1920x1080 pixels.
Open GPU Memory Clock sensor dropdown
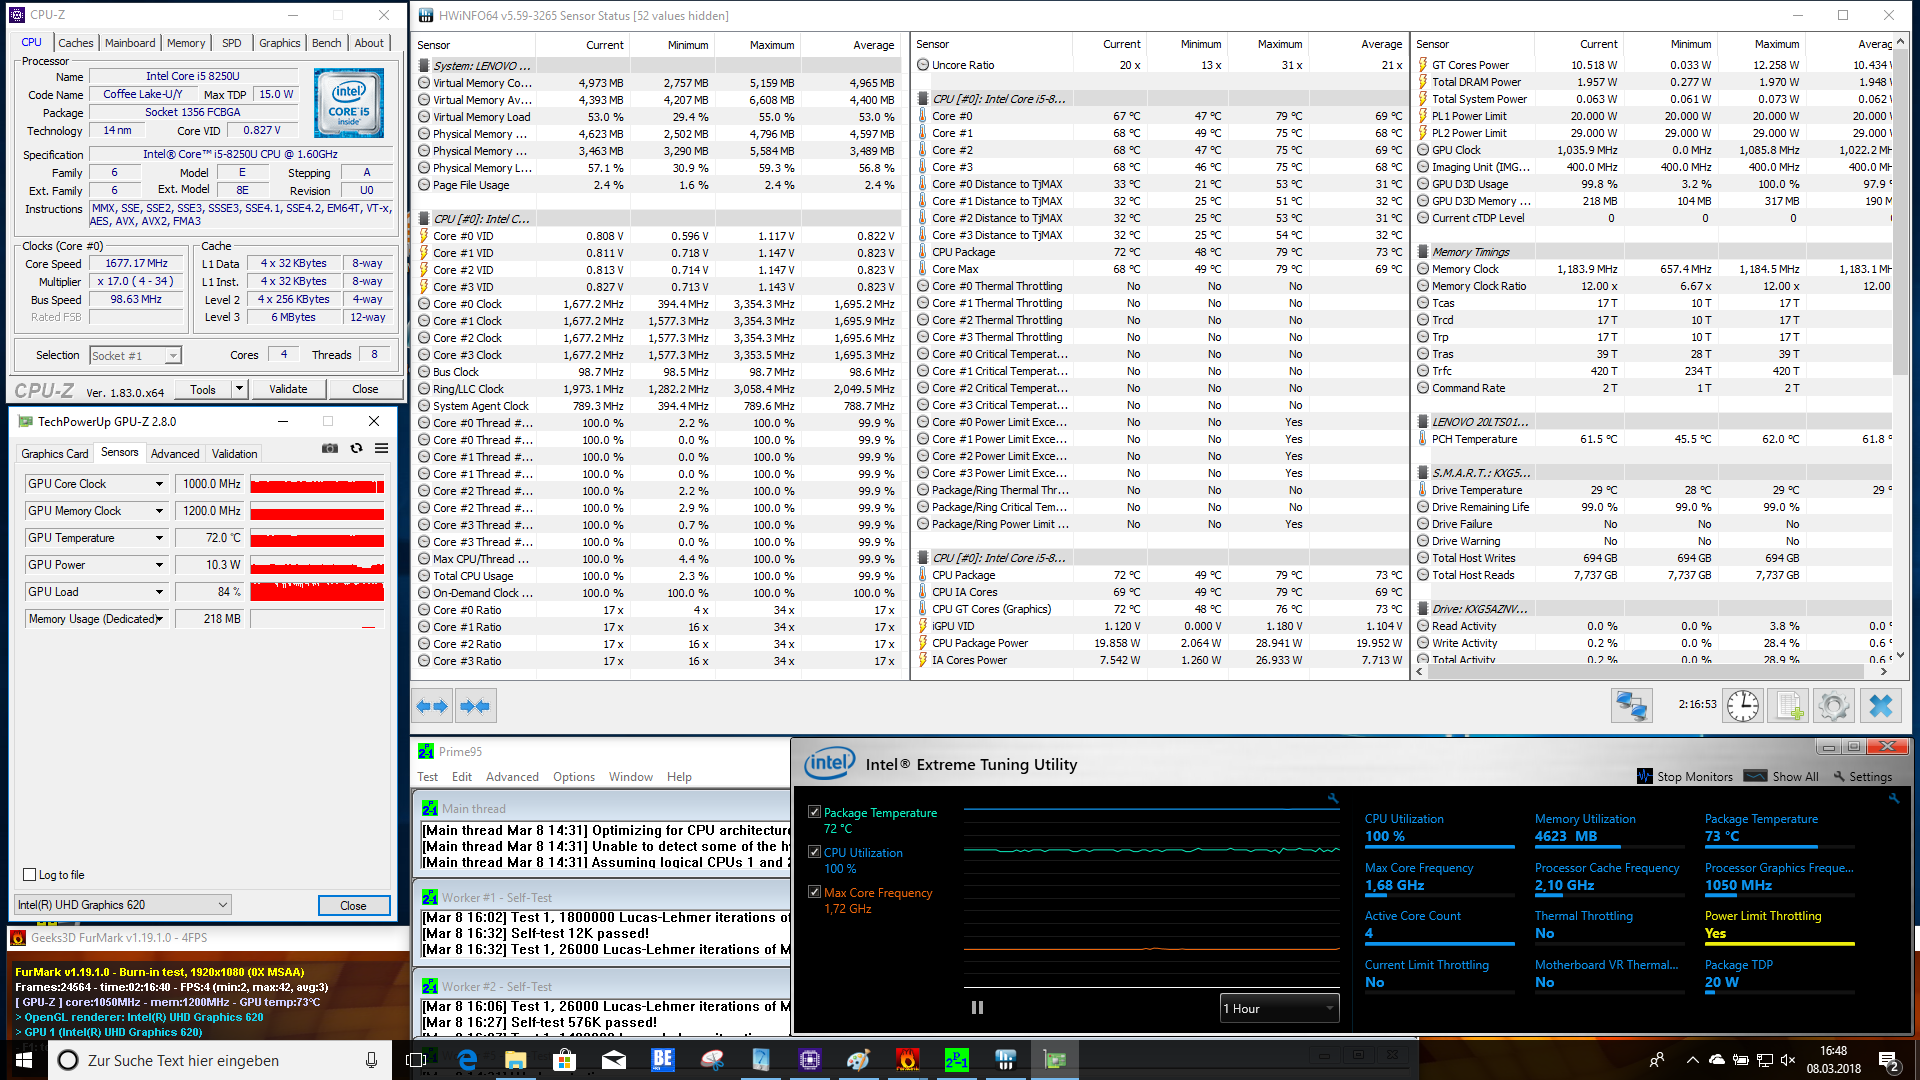[159, 511]
